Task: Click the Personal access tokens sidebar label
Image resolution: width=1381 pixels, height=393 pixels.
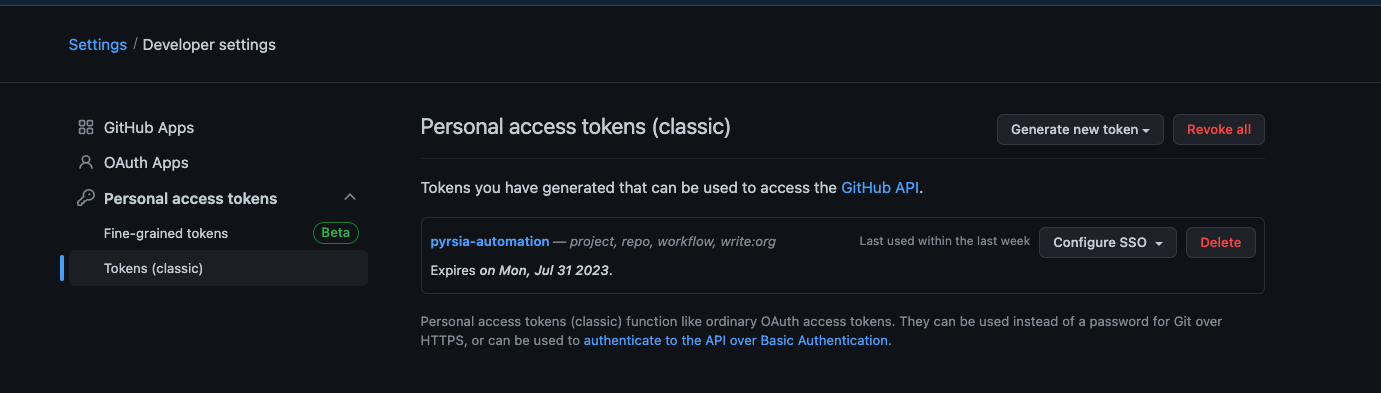Action: coord(191,198)
